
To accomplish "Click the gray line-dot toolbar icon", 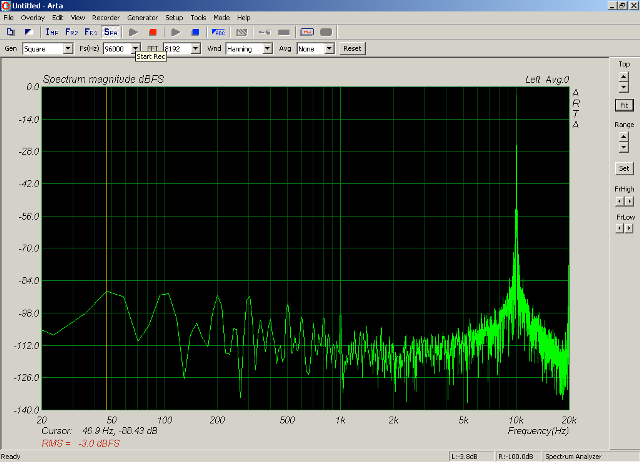I will coord(264,32).
